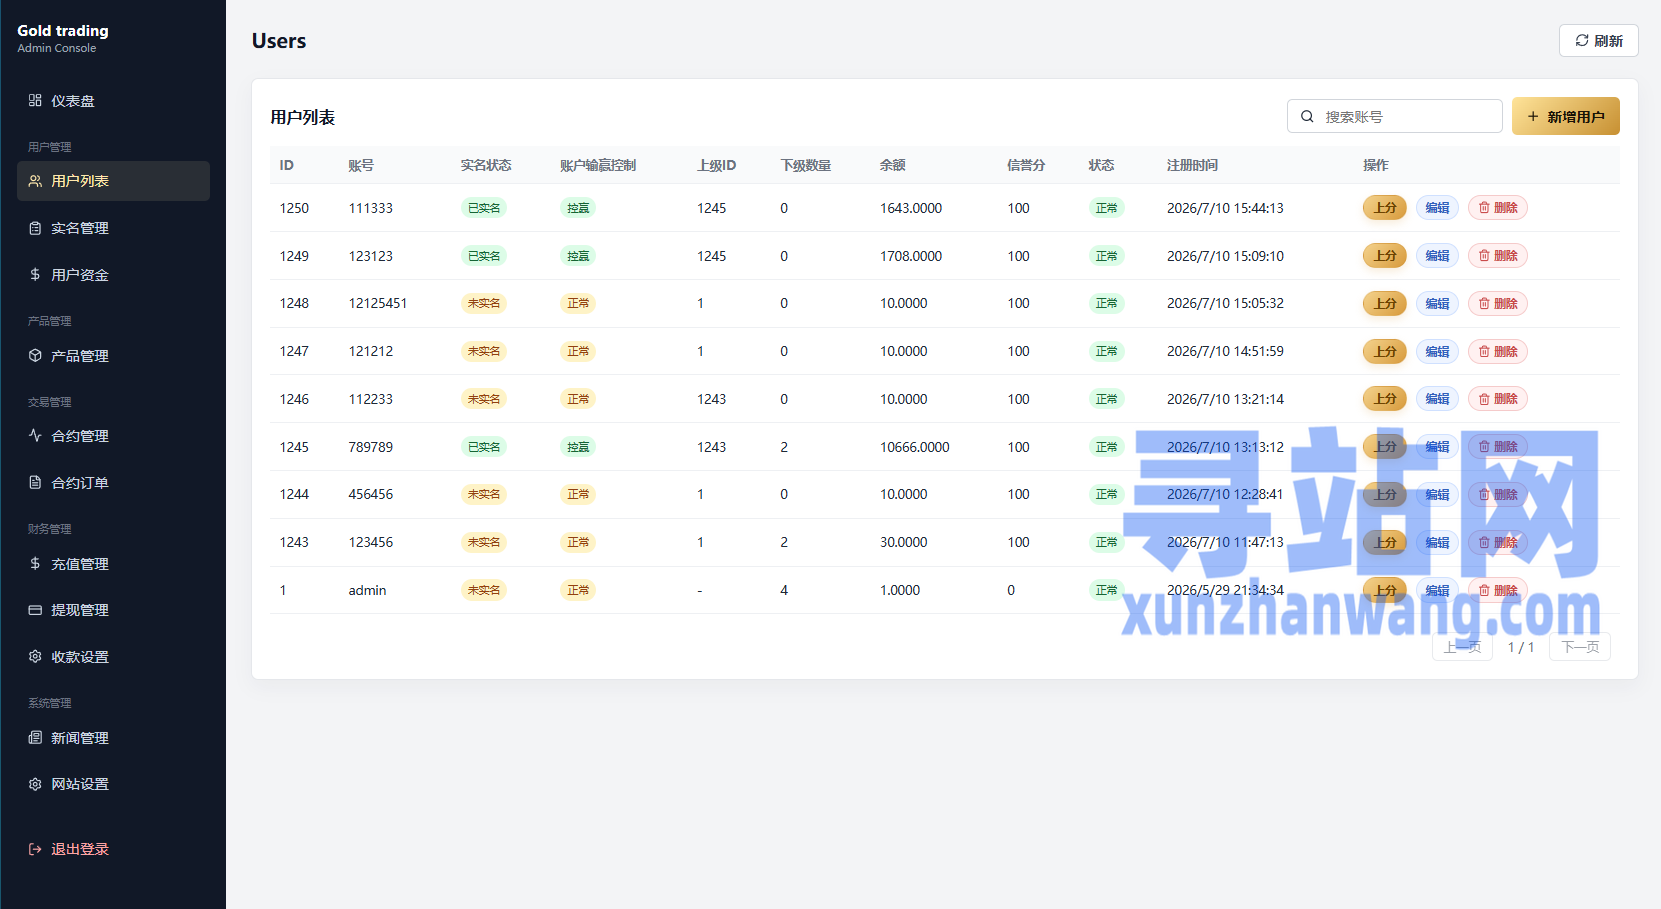Click 编辑 for user 12125451

(x=1437, y=303)
